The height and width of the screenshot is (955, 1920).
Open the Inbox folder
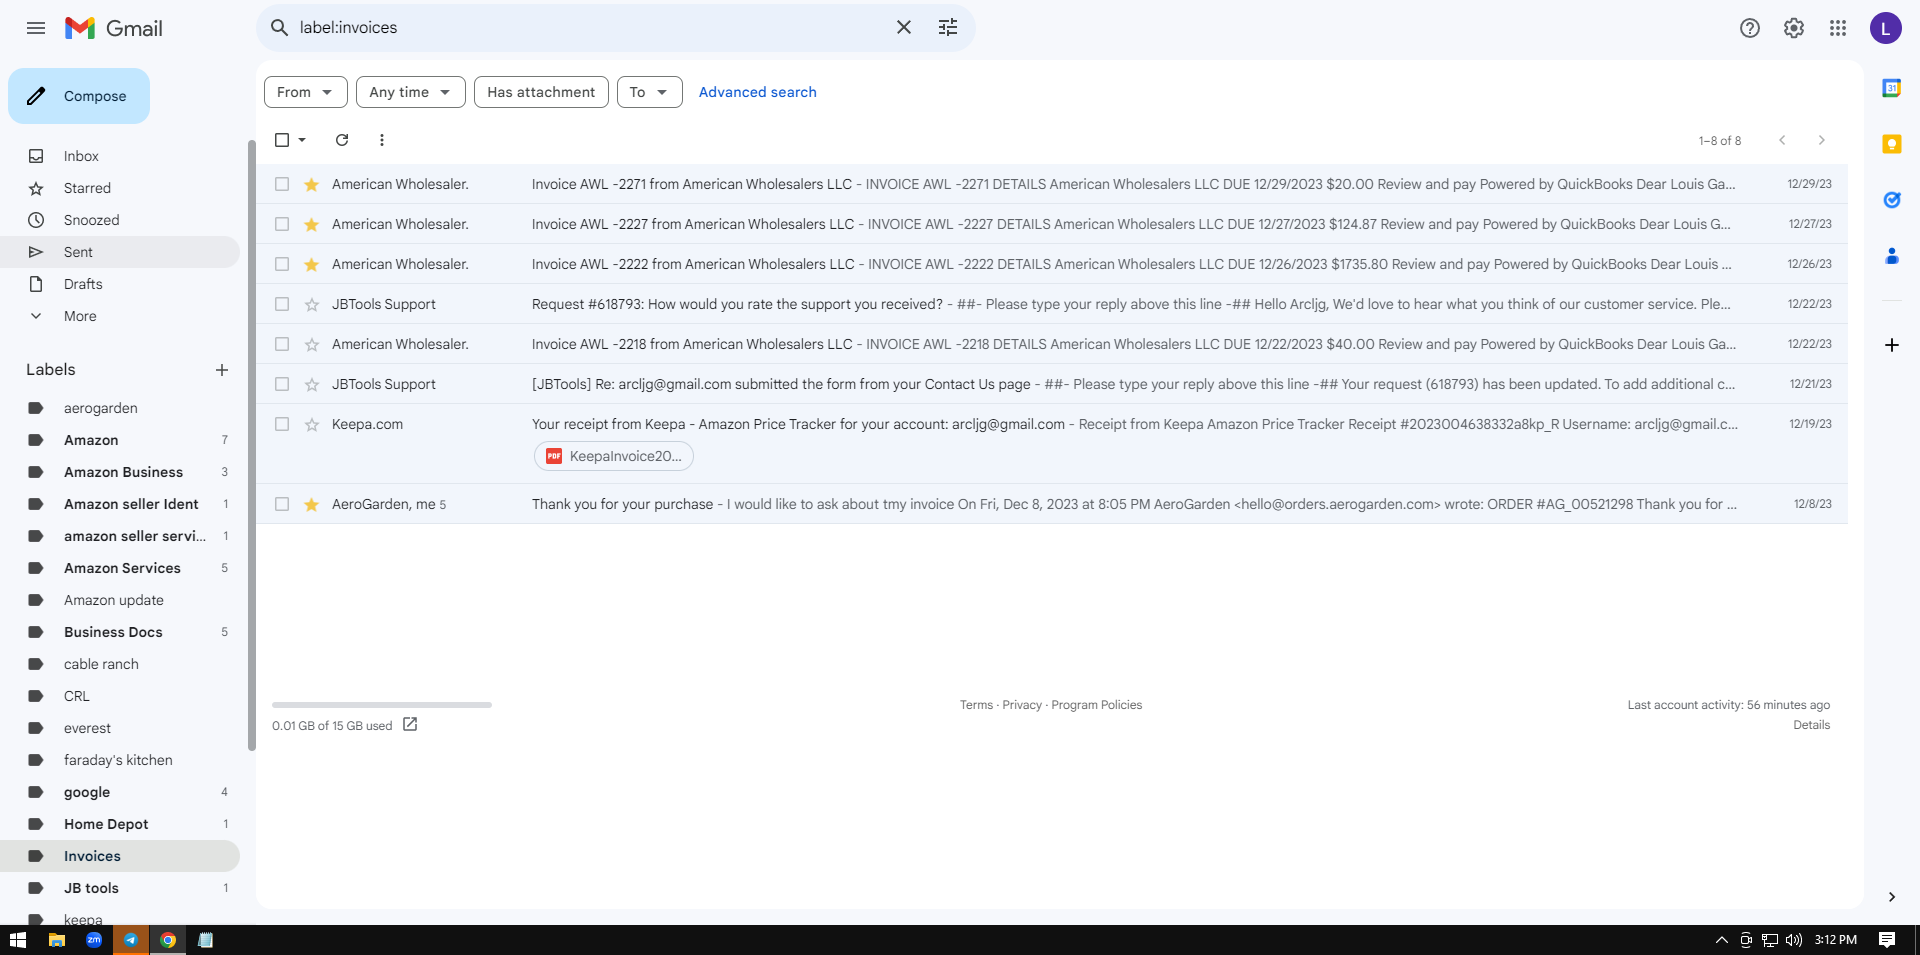pos(81,156)
